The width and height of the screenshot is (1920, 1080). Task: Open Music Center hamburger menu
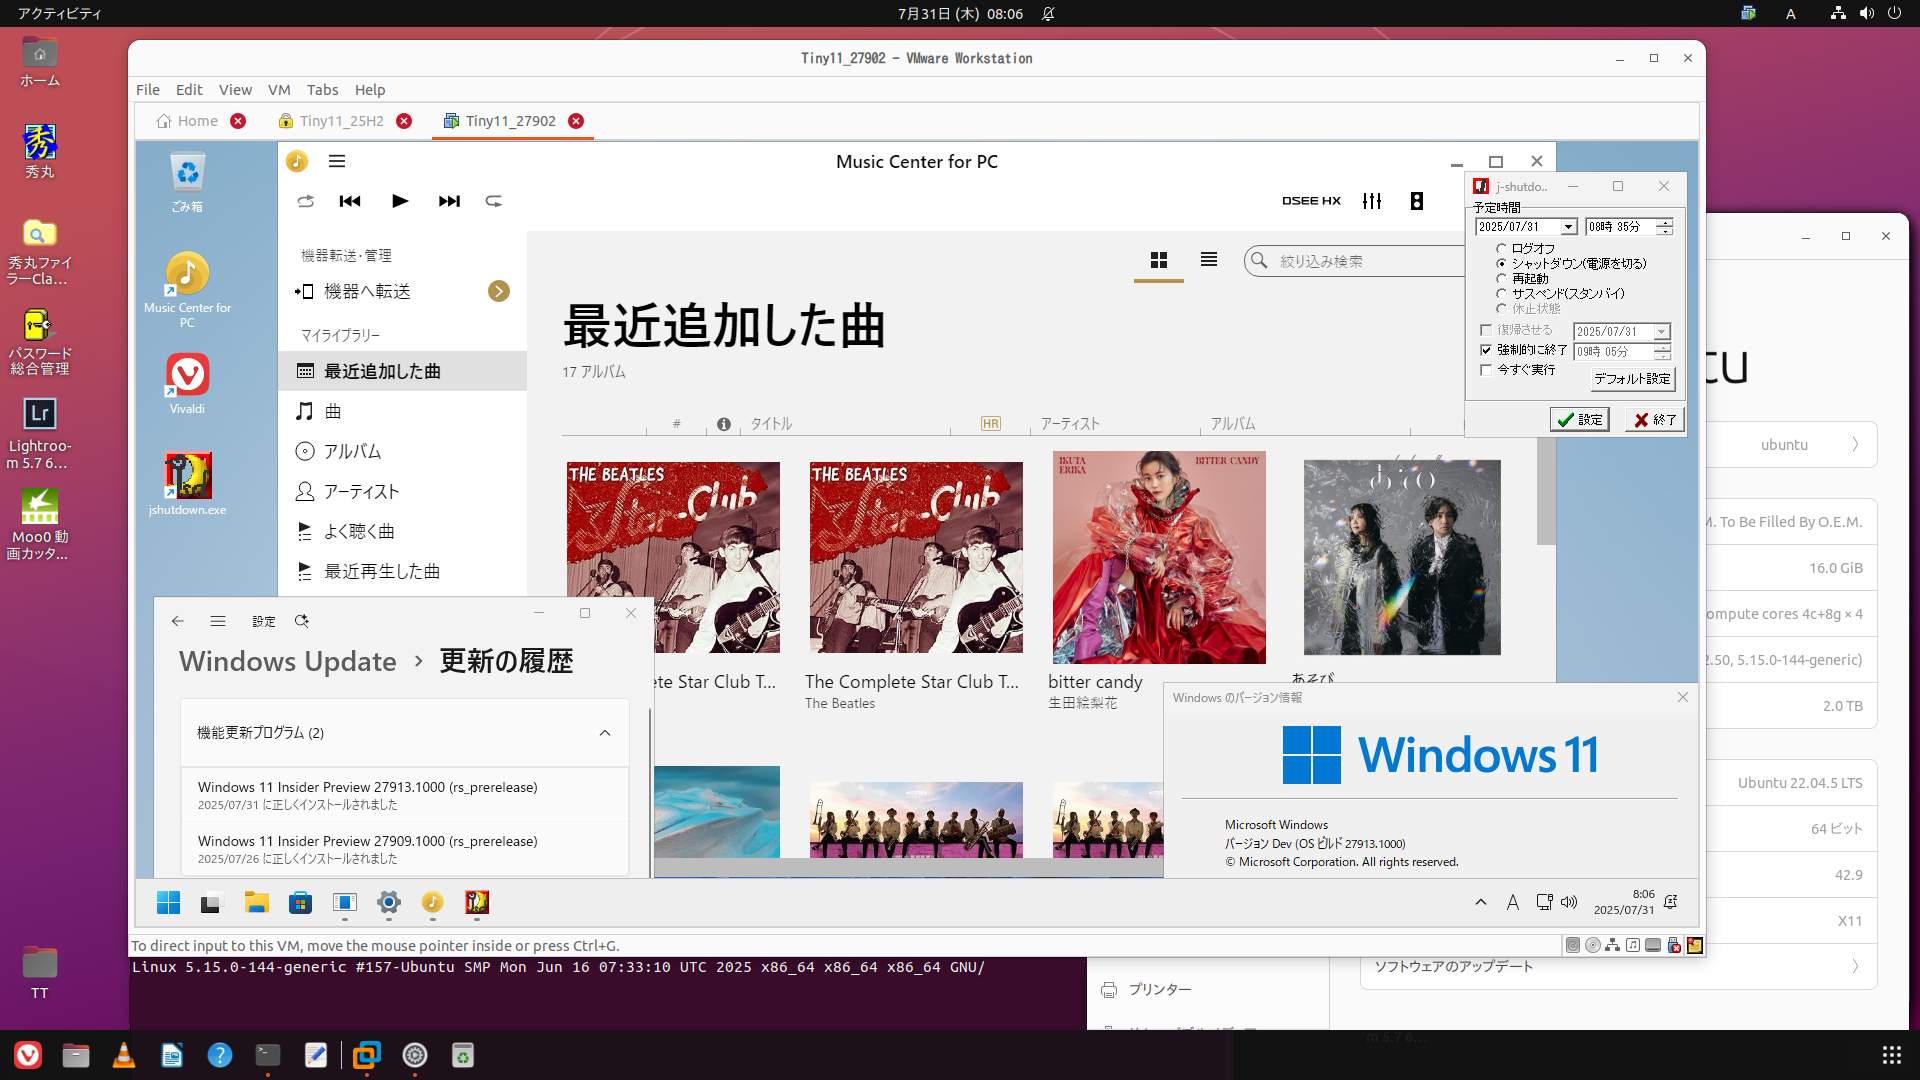pyautogui.click(x=337, y=161)
